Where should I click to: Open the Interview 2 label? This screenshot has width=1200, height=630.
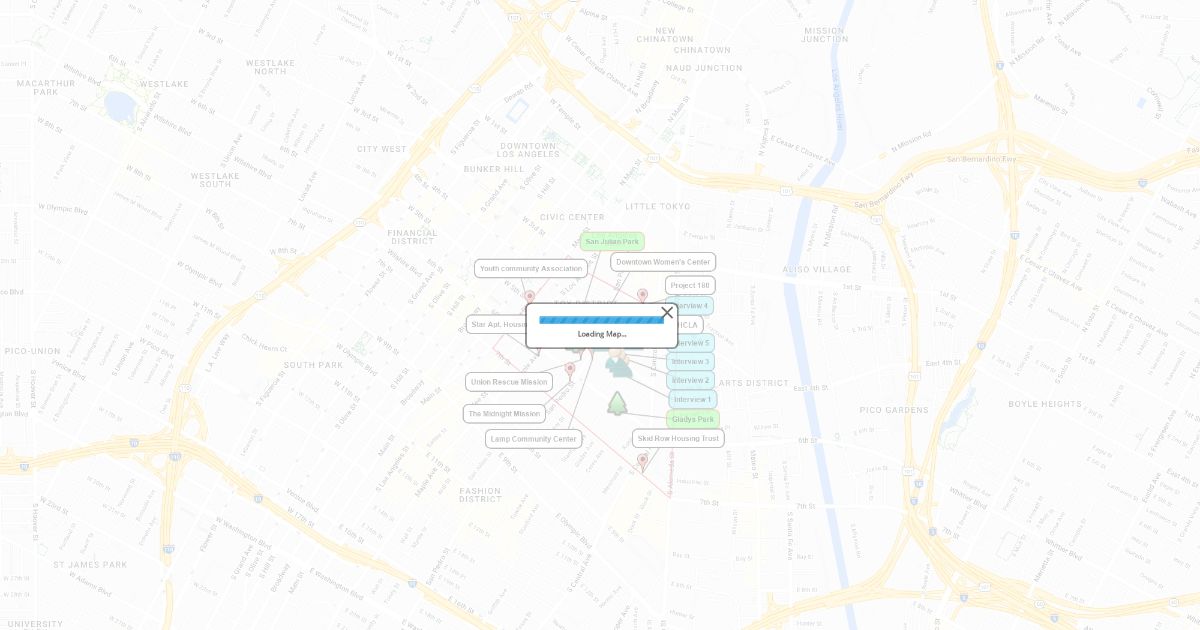tap(691, 381)
